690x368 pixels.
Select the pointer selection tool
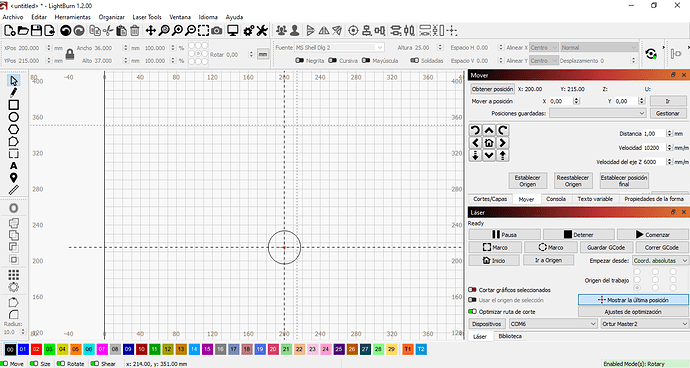[14, 81]
